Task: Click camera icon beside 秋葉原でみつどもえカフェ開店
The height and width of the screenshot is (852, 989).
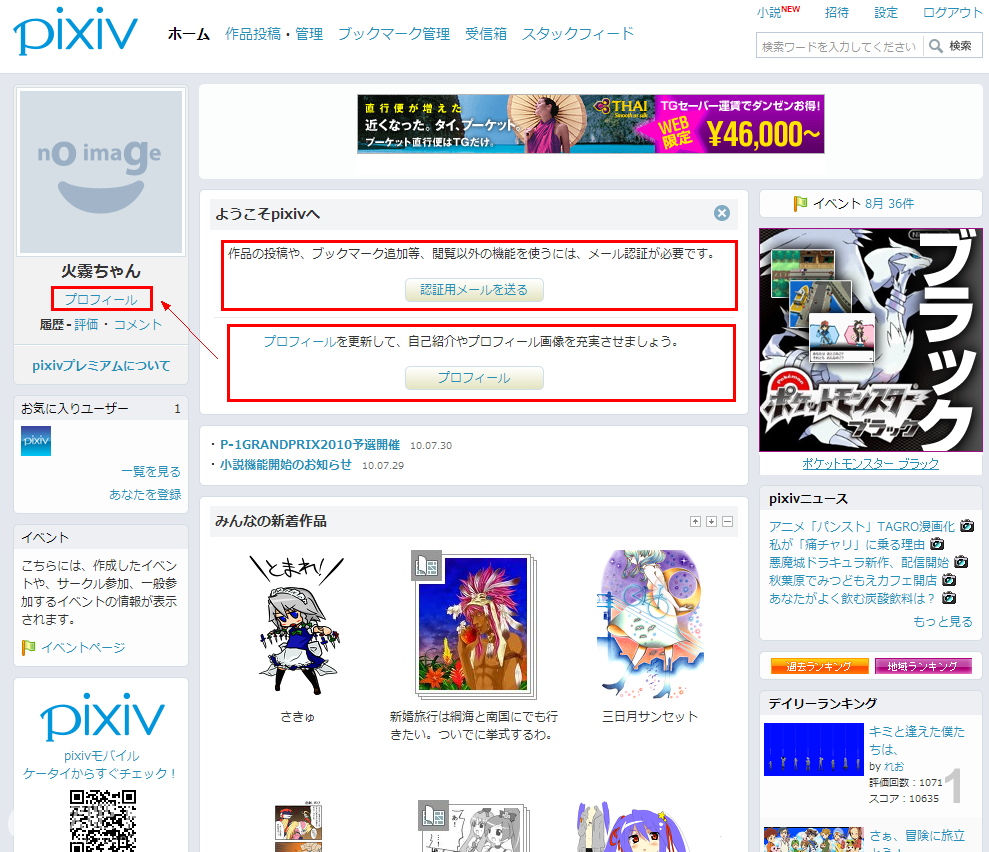Action: (949, 580)
